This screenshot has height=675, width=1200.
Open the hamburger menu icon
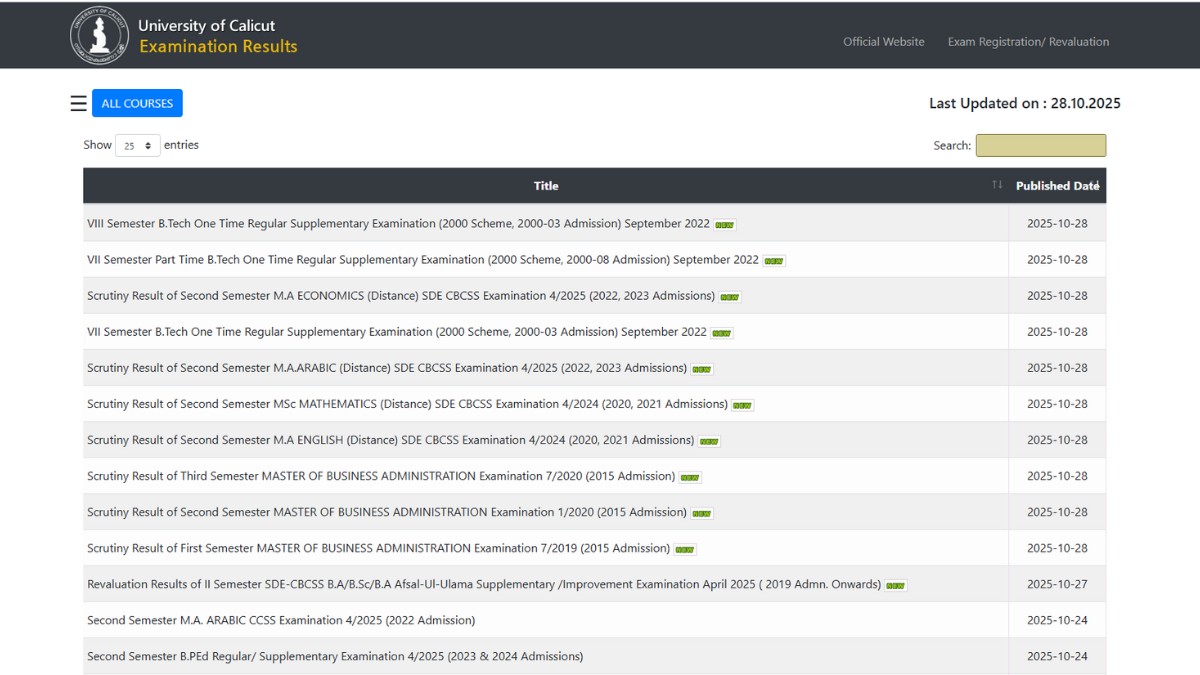pos(78,103)
